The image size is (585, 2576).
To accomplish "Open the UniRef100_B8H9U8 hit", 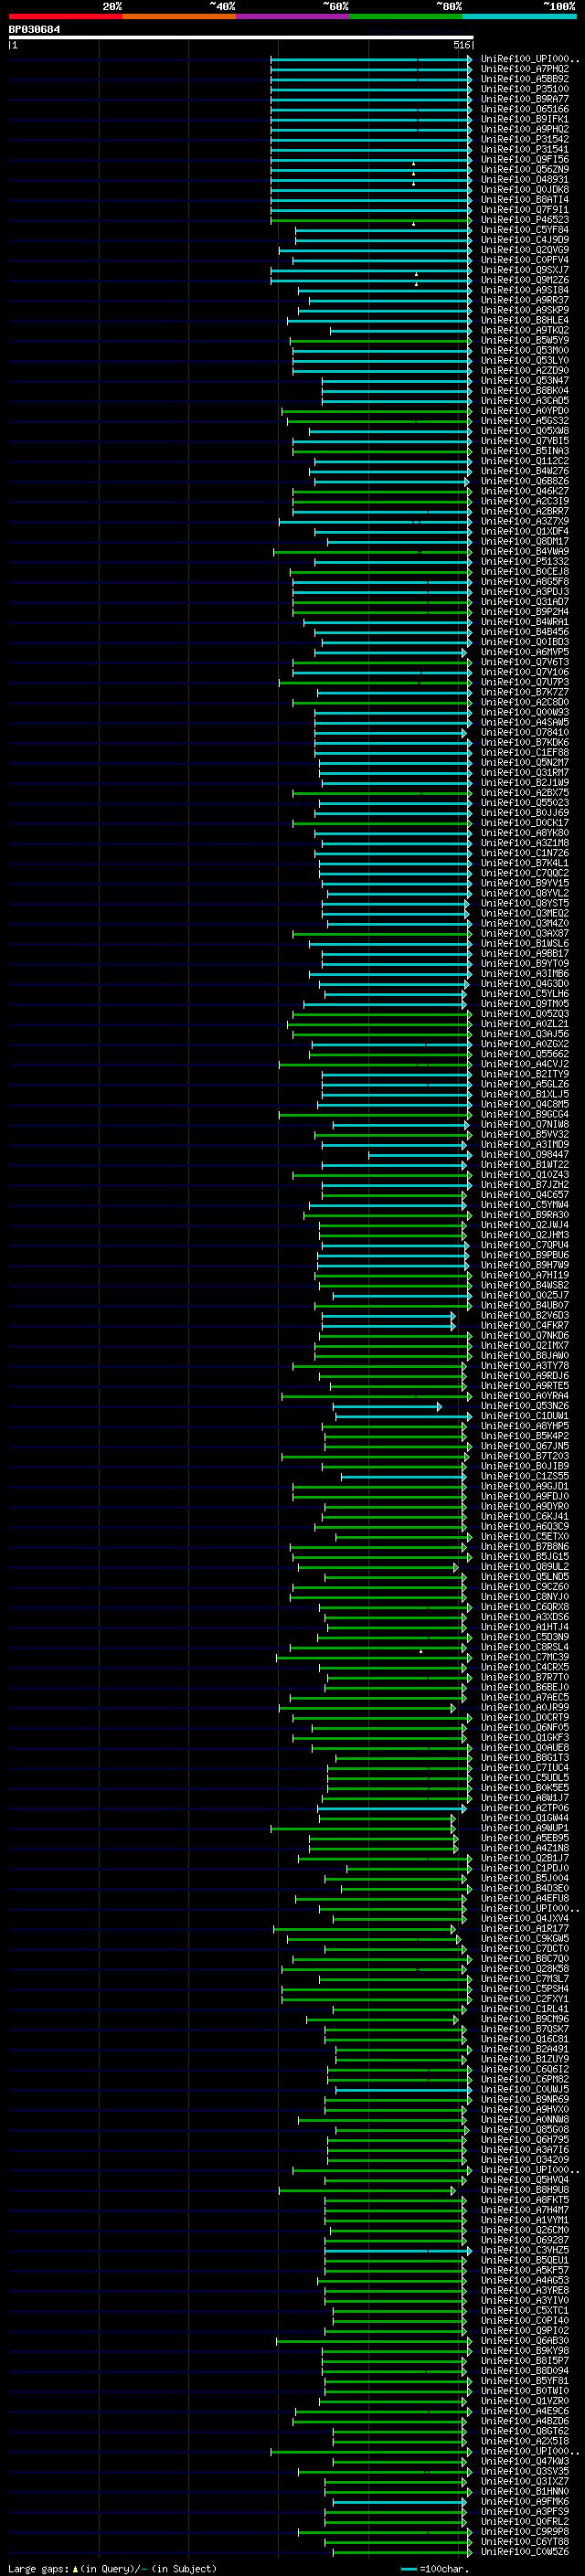I will (x=525, y=2189).
